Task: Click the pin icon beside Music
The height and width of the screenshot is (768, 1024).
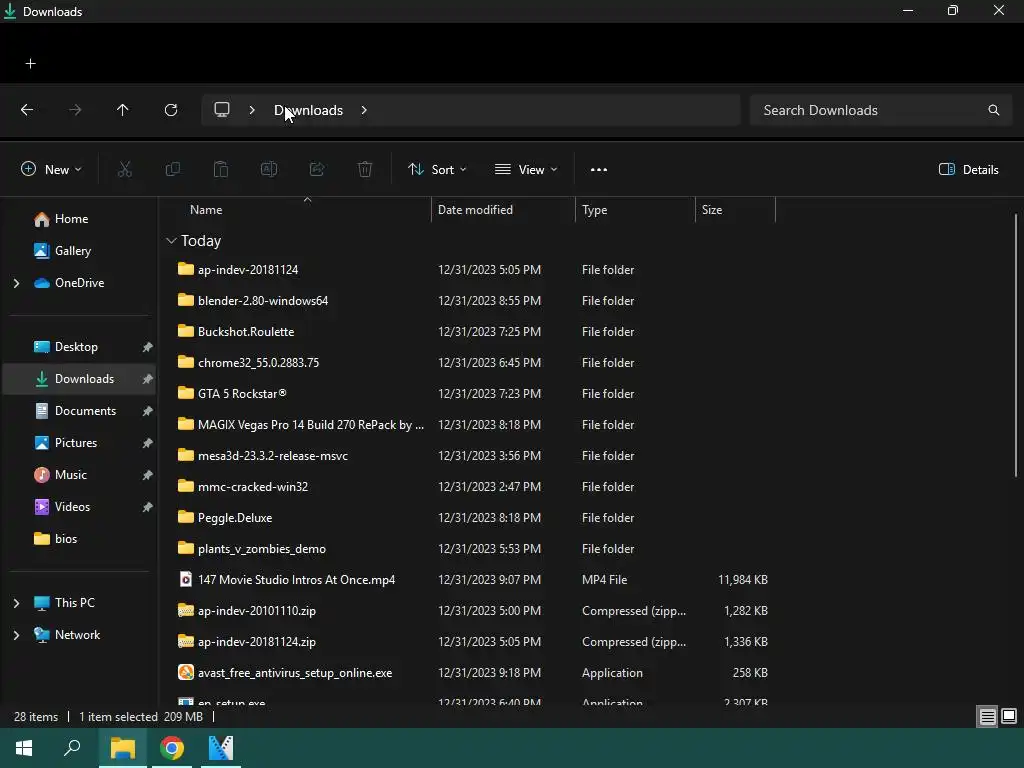Action: coord(148,475)
